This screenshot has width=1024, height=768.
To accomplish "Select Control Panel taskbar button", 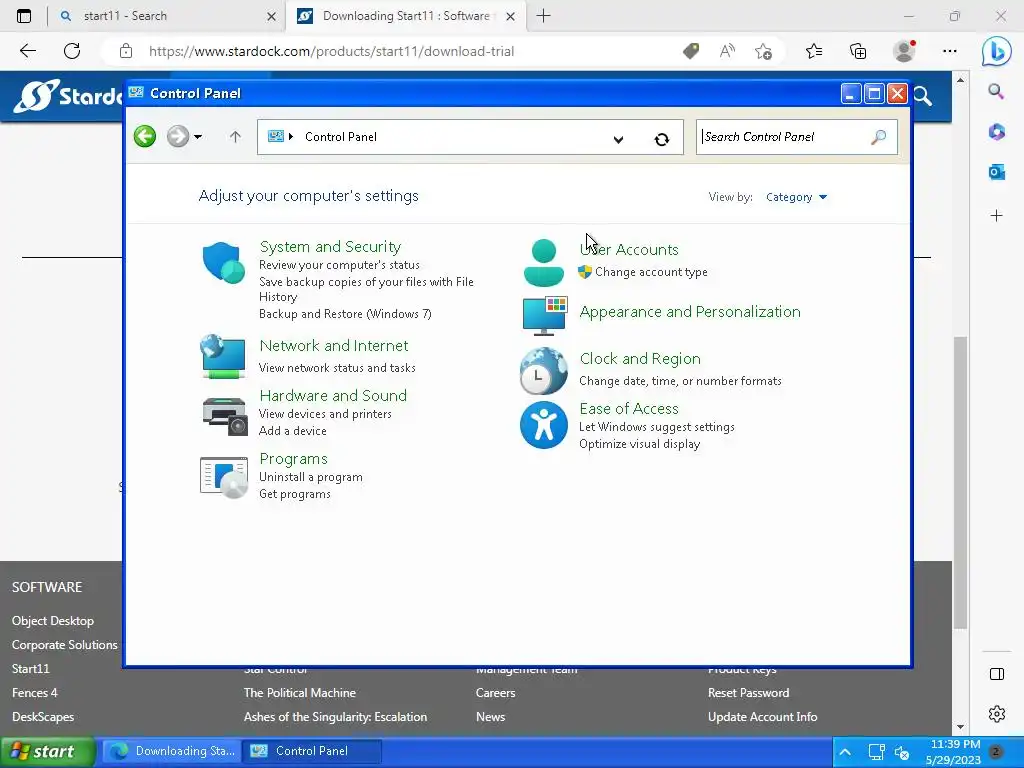I will pyautogui.click(x=312, y=751).
